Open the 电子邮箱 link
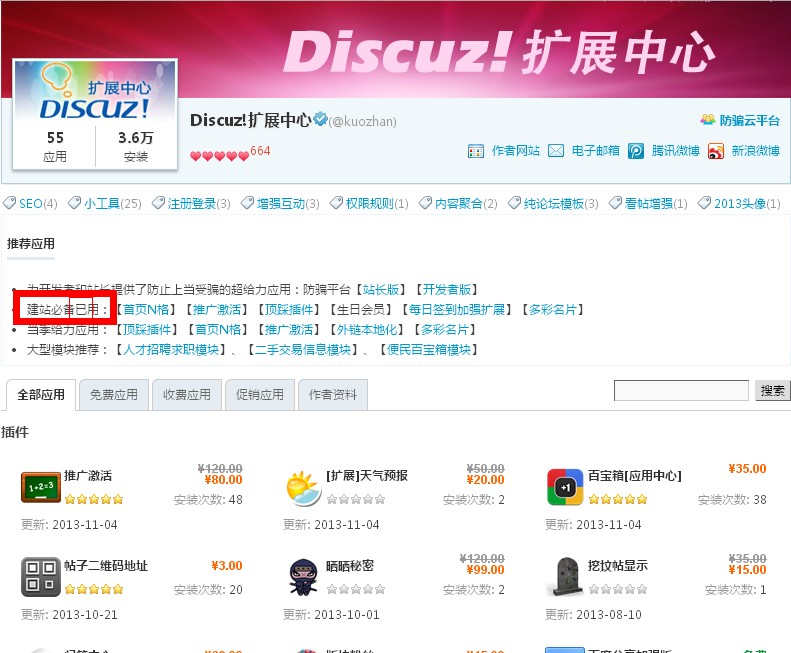Image resolution: width=791 pixels, height=653 pixels. 595,151
